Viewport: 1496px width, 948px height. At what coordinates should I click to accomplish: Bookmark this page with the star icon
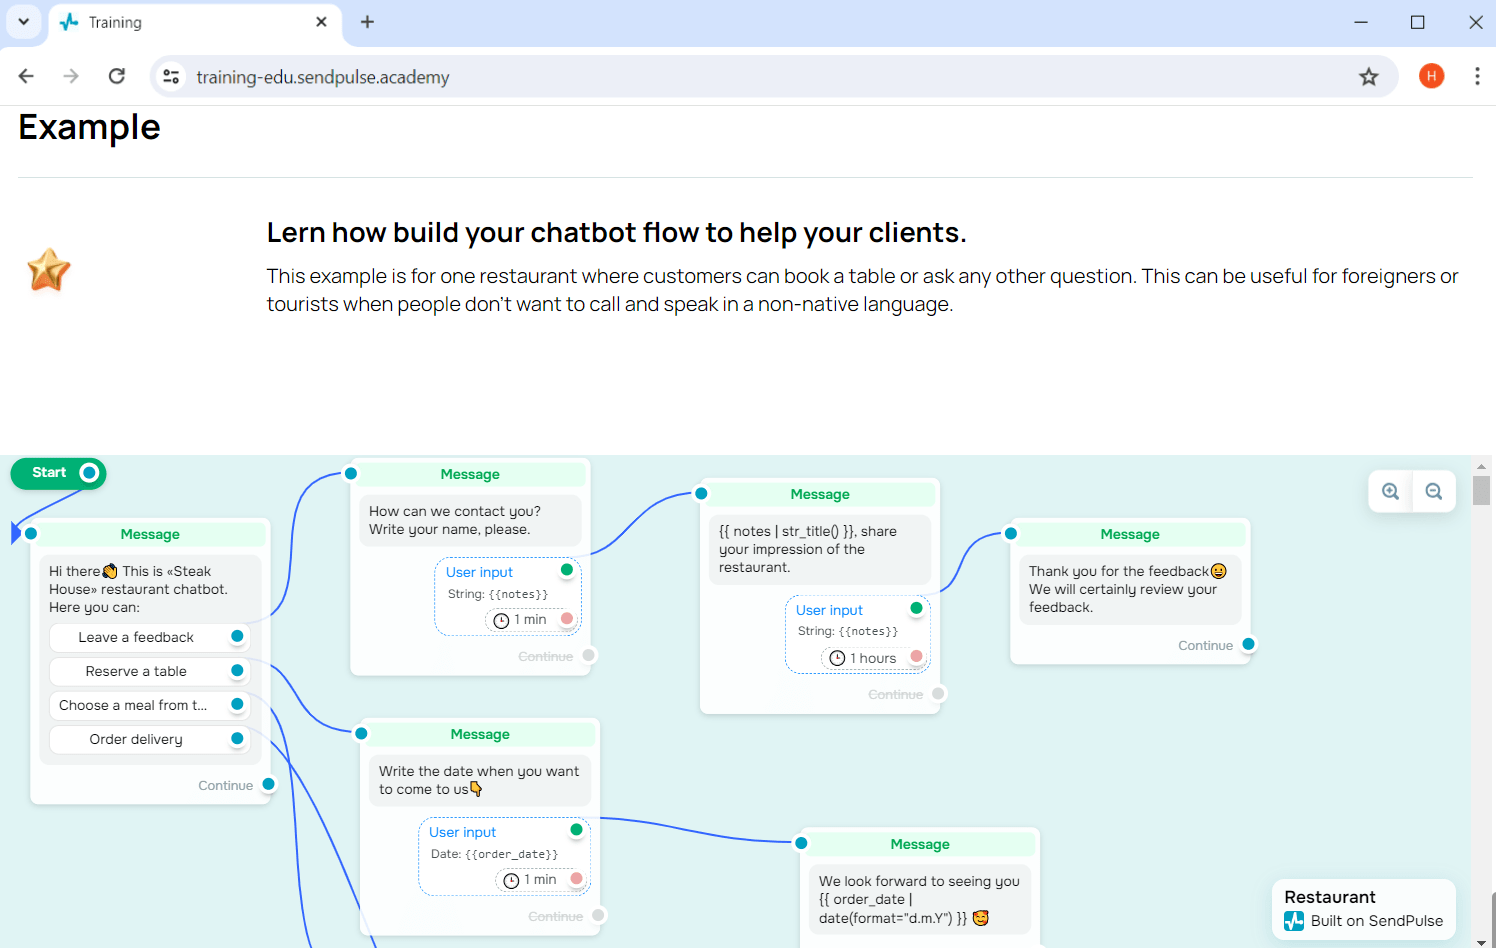pyautogui.click(x=1369, y=77)
